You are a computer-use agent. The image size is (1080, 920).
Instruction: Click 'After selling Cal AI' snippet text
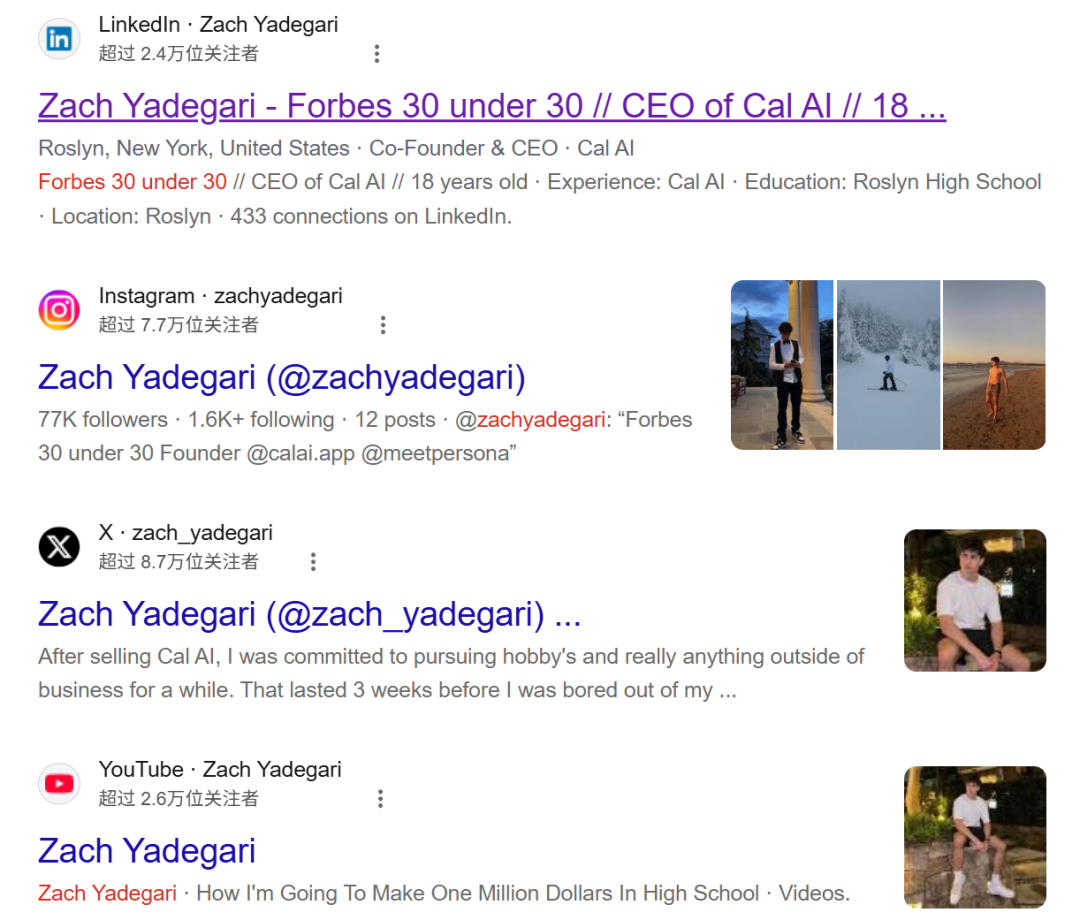tap(129, 656)
